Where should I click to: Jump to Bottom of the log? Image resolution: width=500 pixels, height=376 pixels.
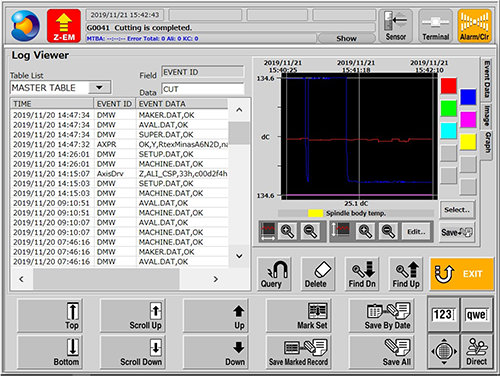pos(49,352)
